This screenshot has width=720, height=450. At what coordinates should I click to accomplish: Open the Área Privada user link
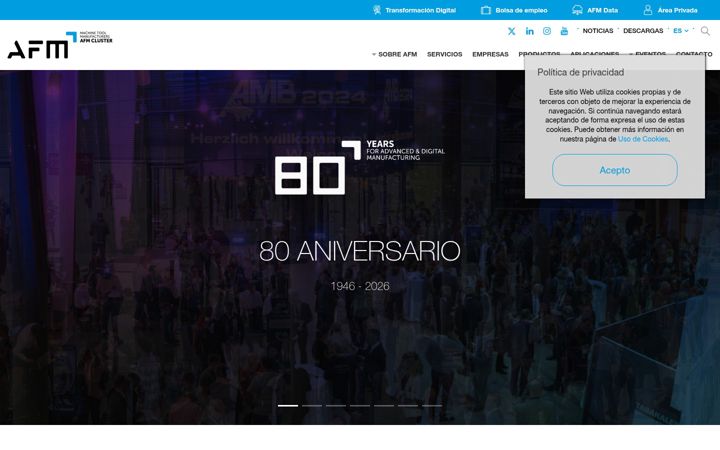670,10
